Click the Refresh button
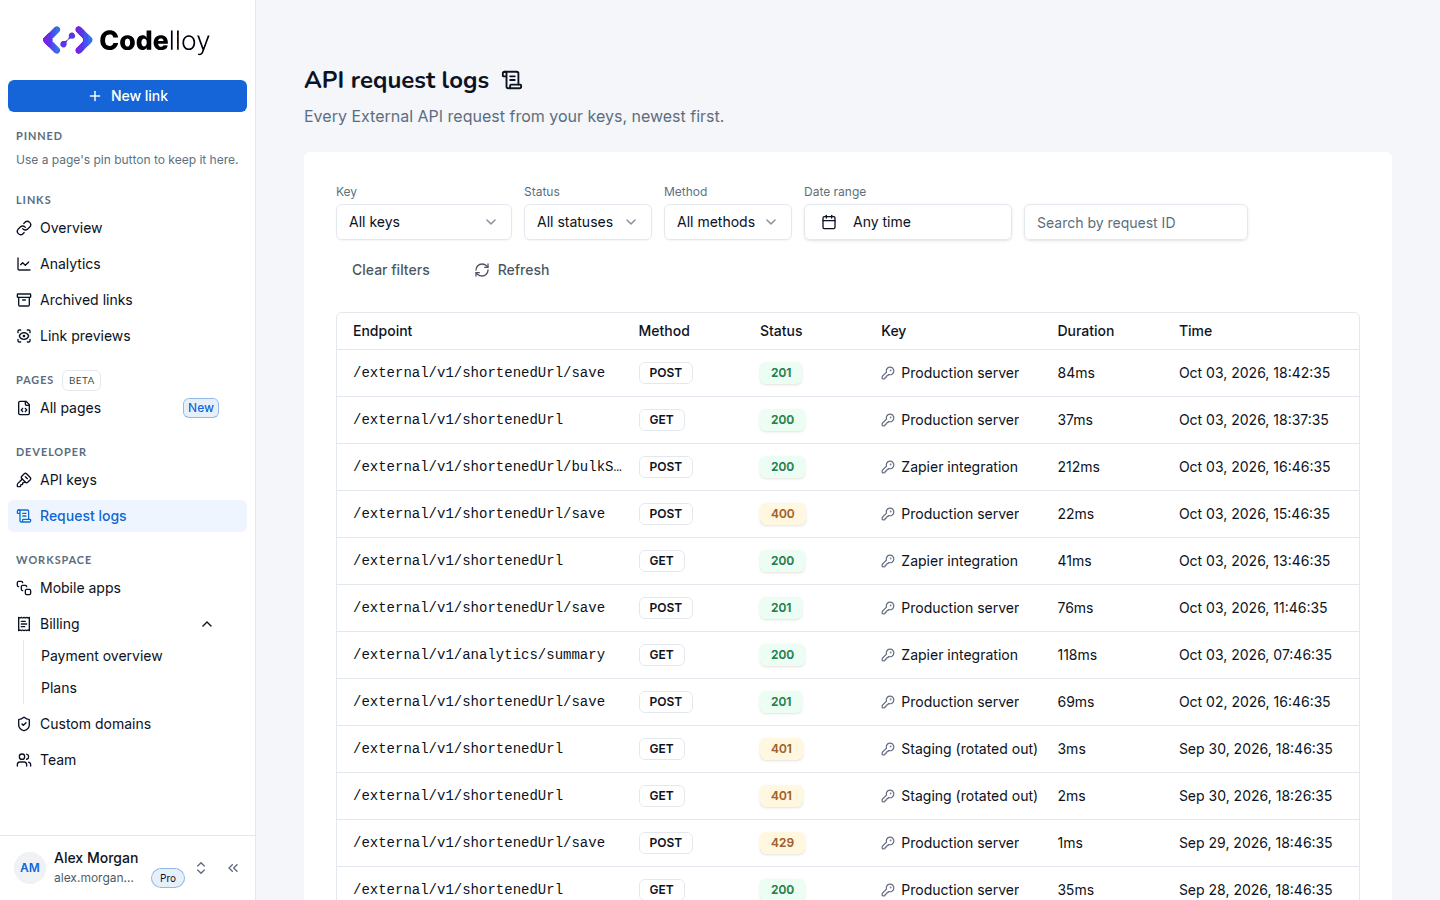1440x900 pixels. 512,270
